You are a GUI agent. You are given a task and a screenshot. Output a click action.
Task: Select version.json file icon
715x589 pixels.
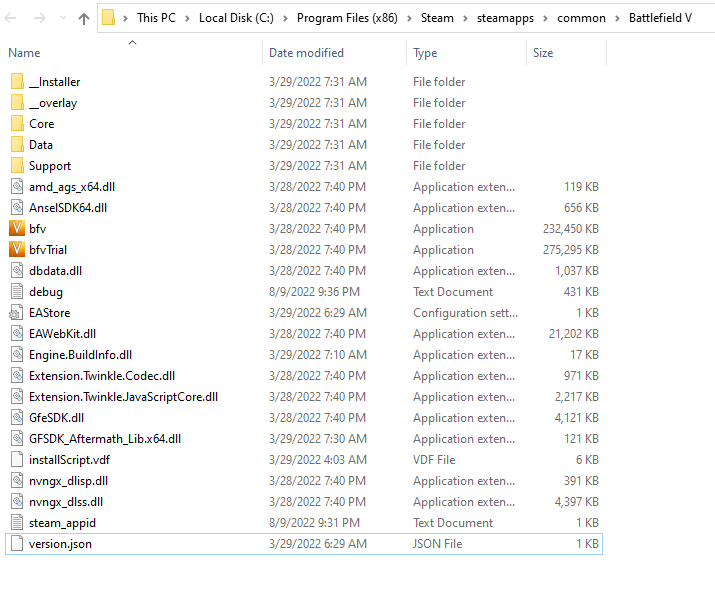17,543
